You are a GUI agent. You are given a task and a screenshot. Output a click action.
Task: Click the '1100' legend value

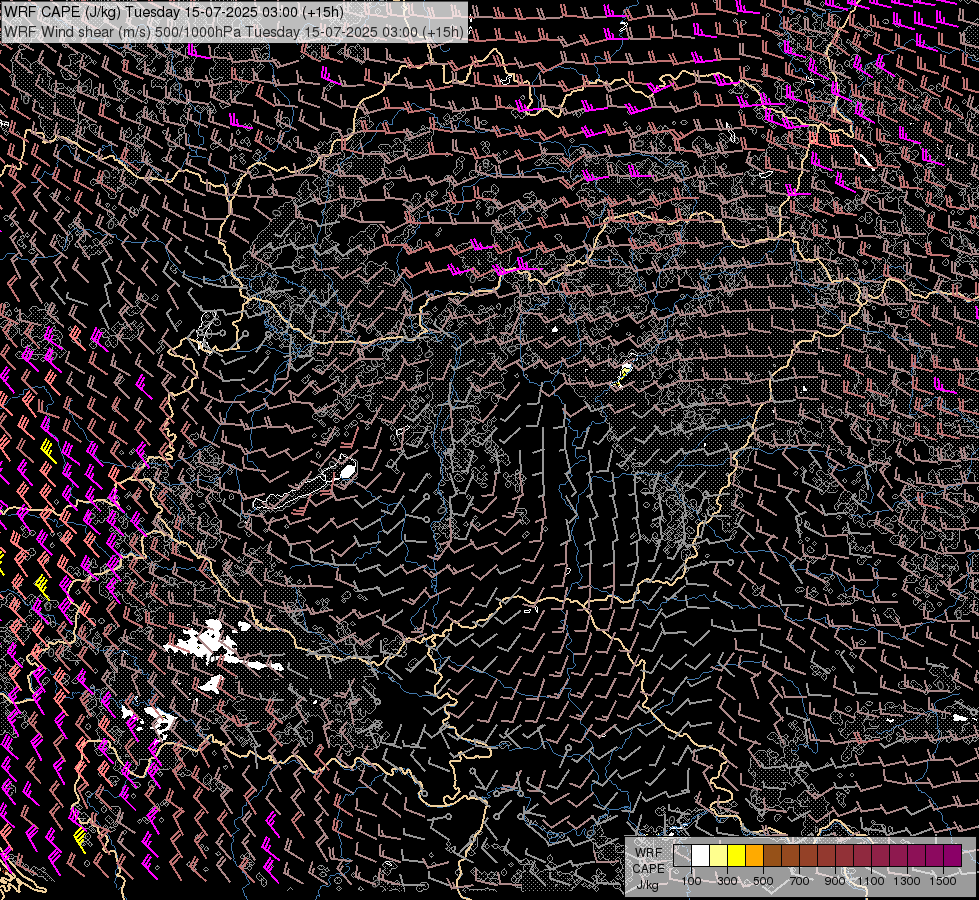pyautogui.click(x=871, y=881)
